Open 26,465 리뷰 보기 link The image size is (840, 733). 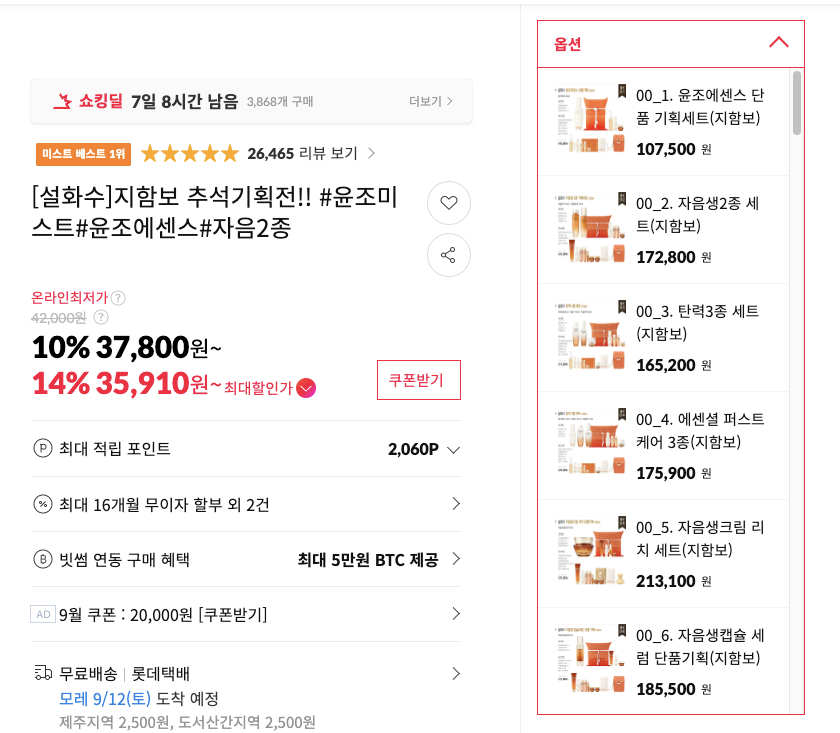[x=302, y=154]
